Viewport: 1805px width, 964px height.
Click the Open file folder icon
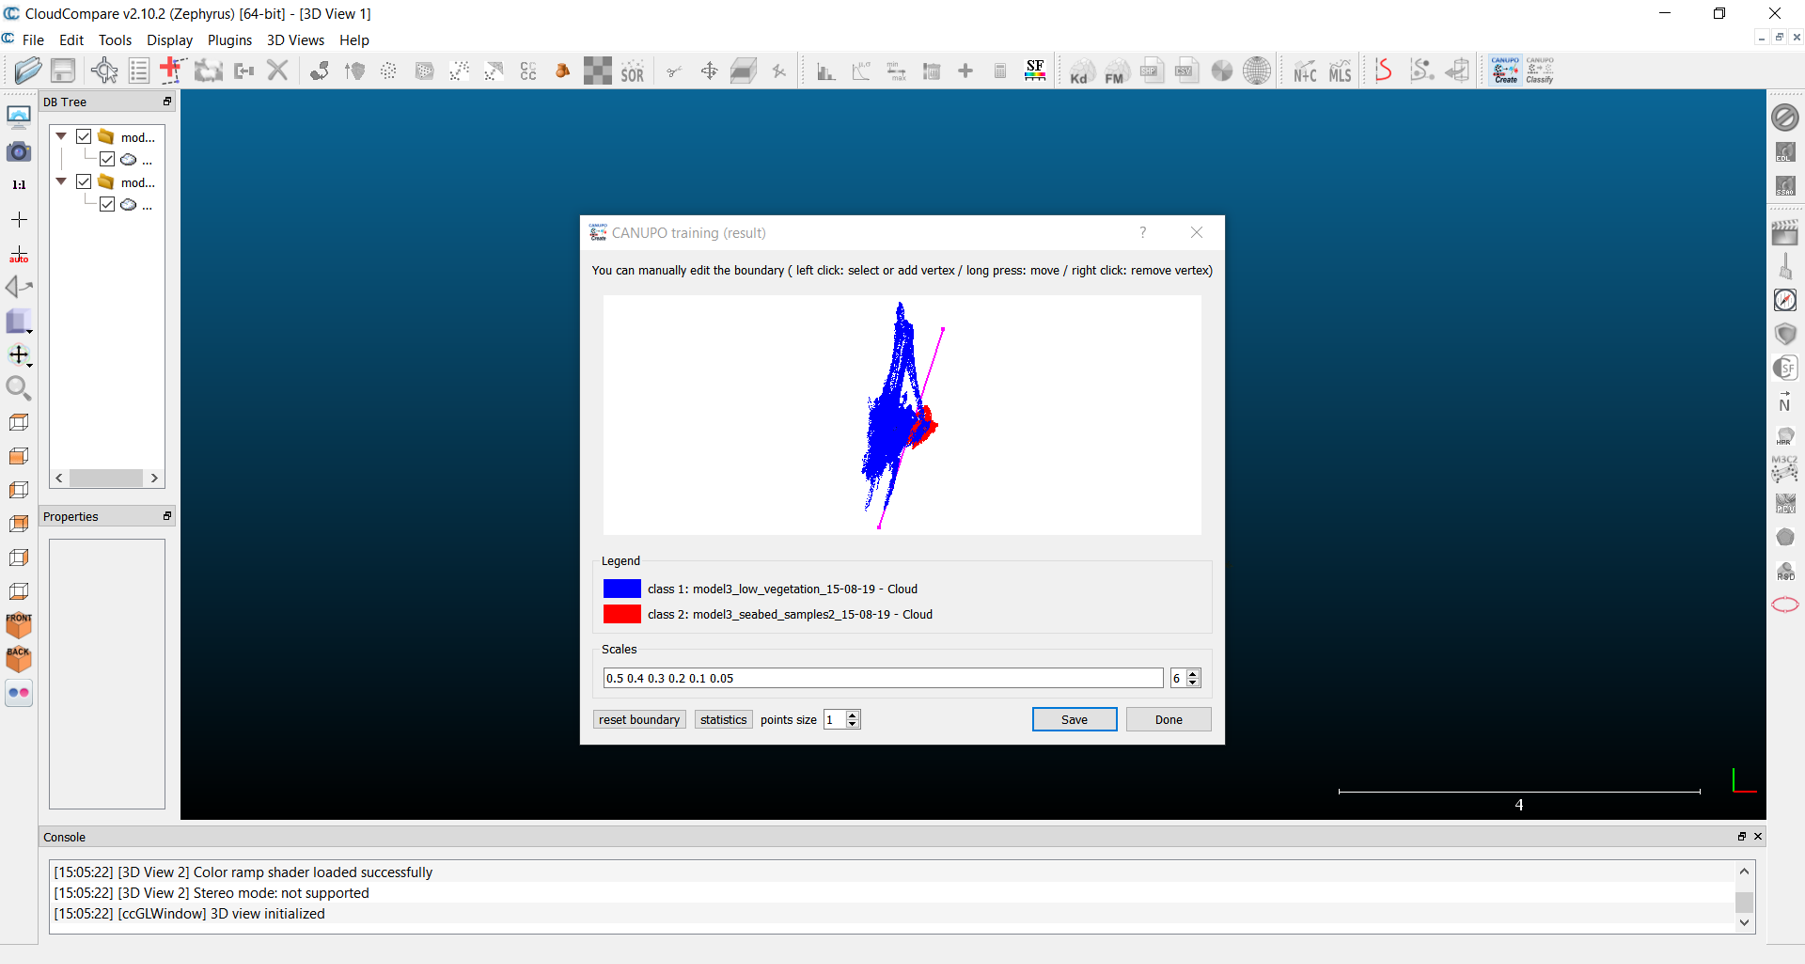[28, 70]
